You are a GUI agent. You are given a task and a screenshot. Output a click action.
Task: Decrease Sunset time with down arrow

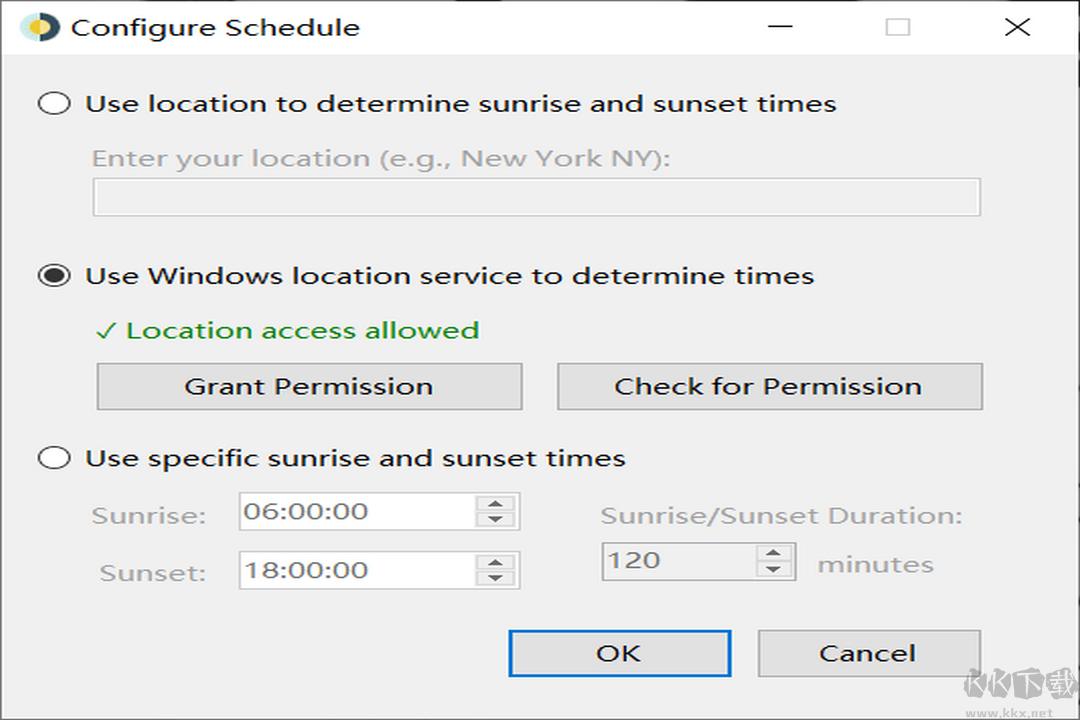pos(495,579)
